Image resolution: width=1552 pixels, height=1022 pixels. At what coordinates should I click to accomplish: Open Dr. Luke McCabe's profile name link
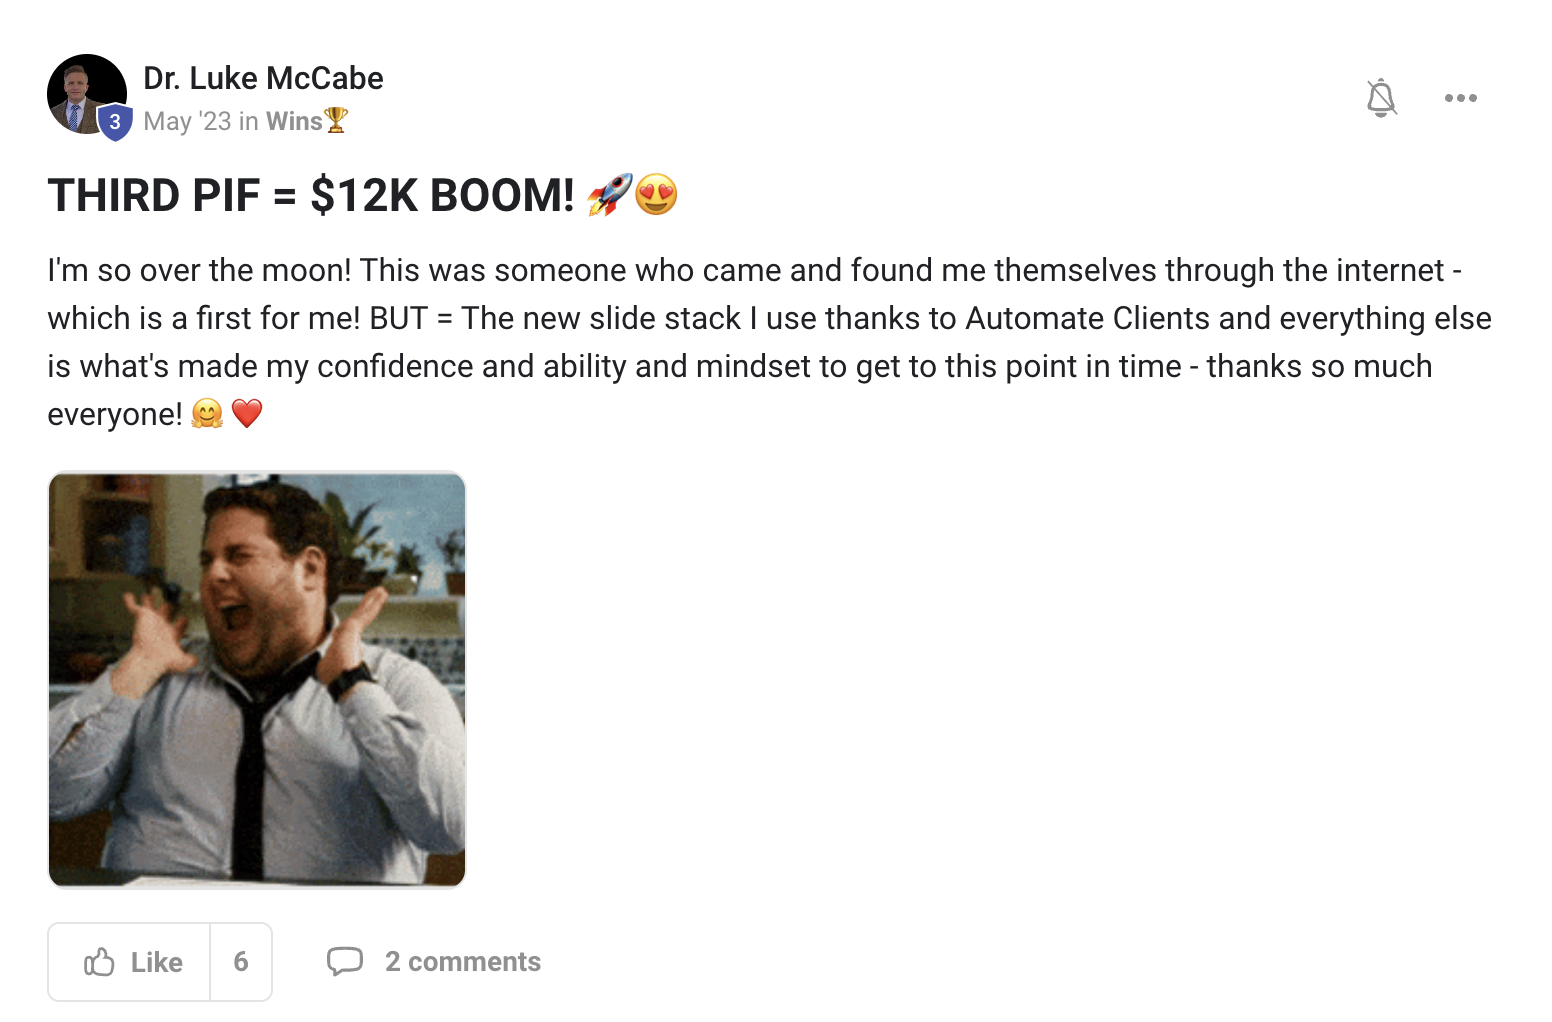263,78
